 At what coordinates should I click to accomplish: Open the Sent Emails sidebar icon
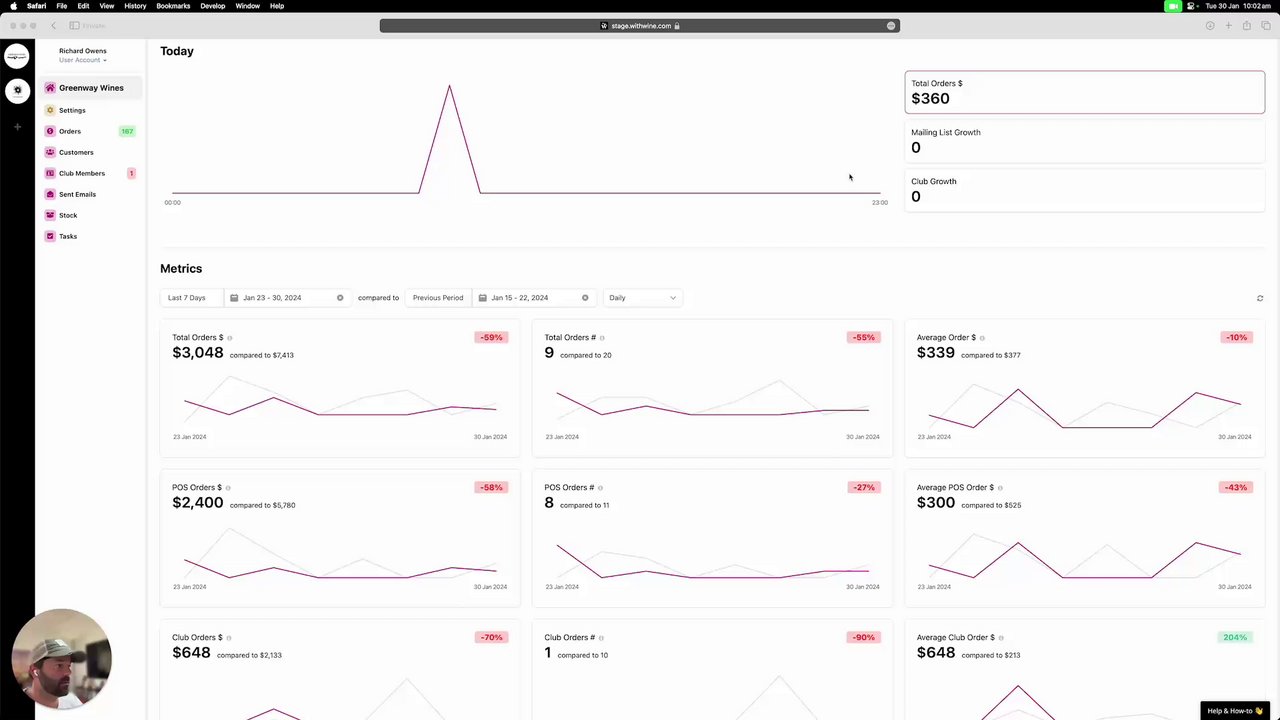pos(50,194)
